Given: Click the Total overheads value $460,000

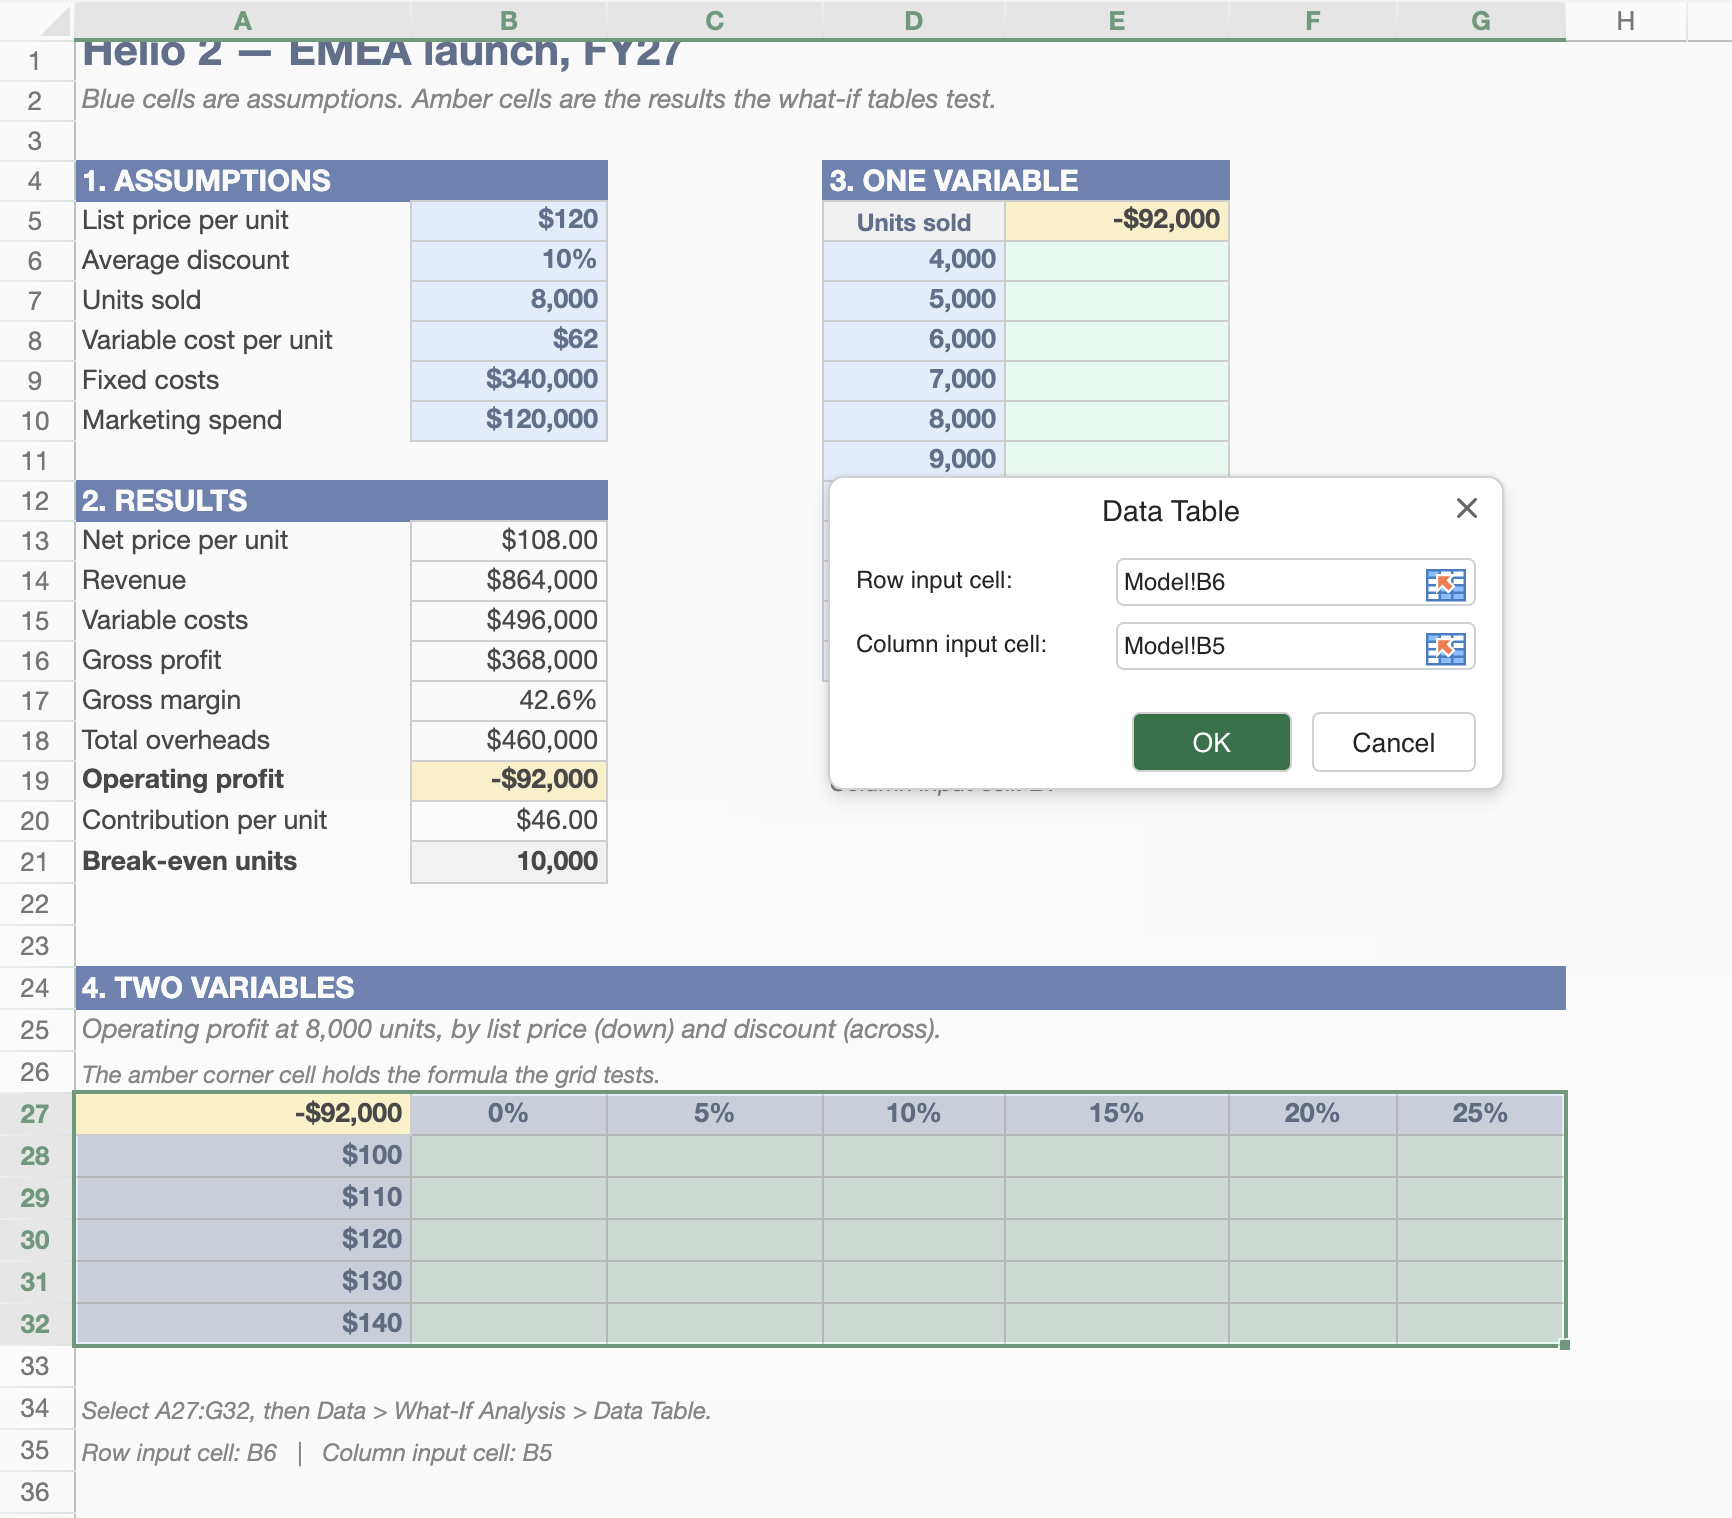Looking at the screenshot, I should (x=508, y=740).
